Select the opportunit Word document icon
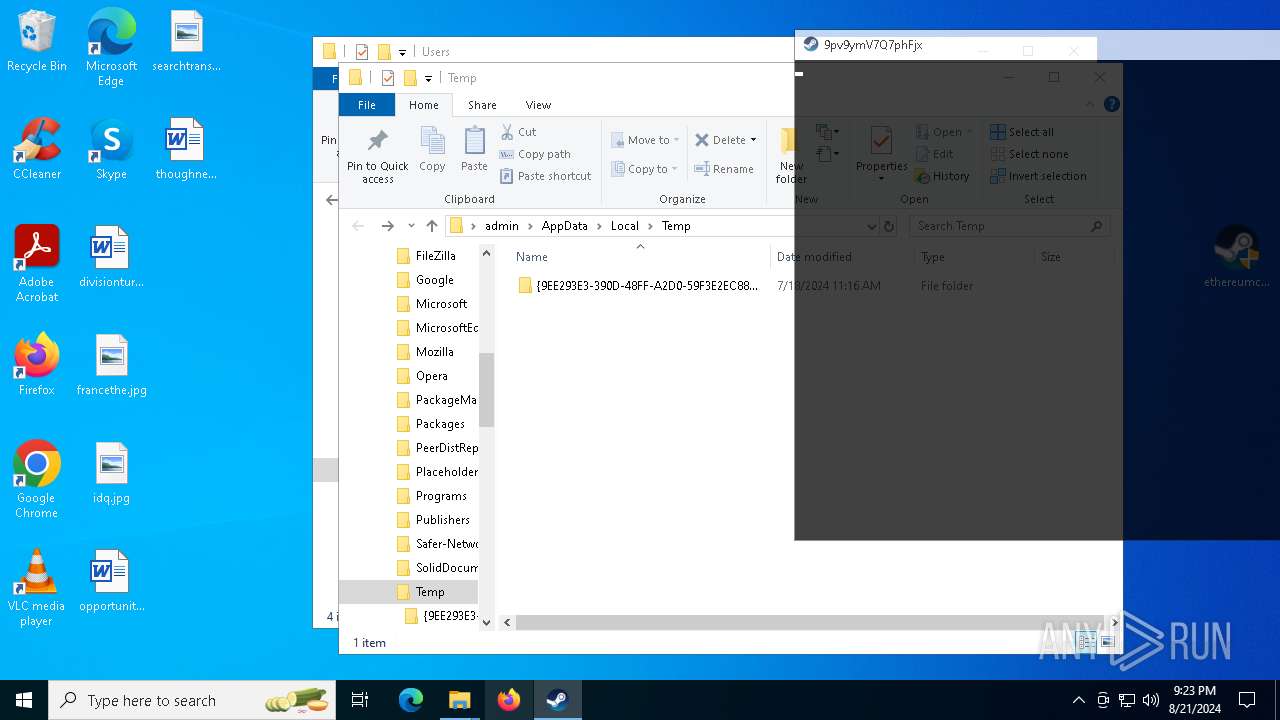This screenshot has width=1280, height=720. click(111, 580)
